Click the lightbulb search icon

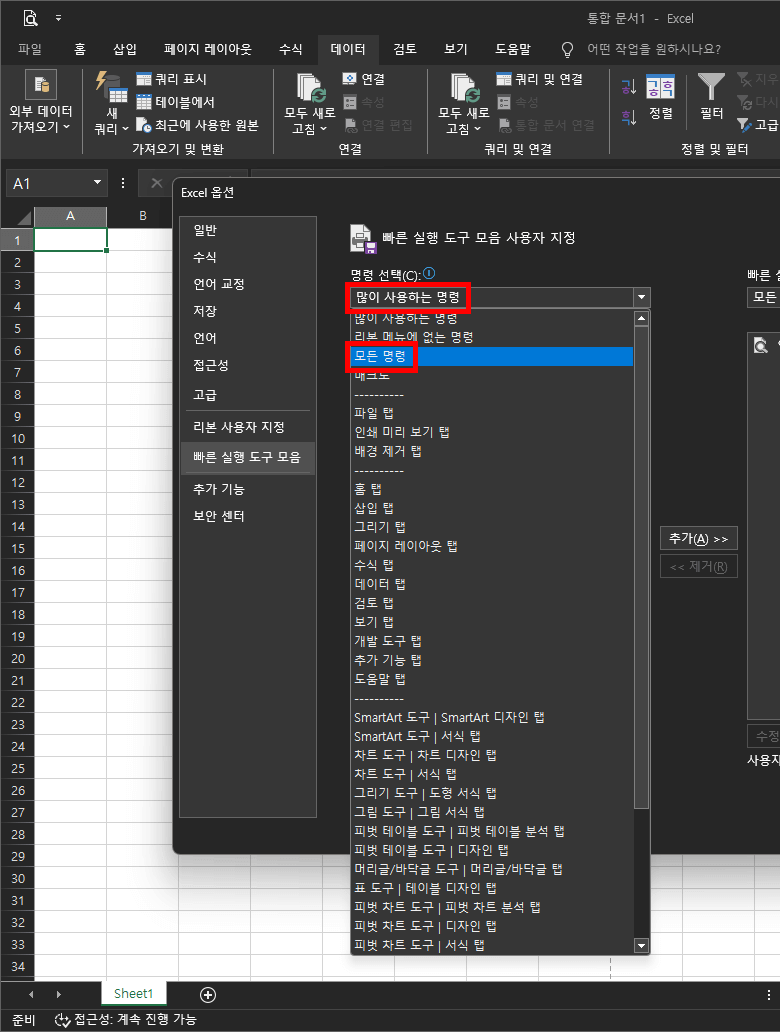[x=567, y=49]
